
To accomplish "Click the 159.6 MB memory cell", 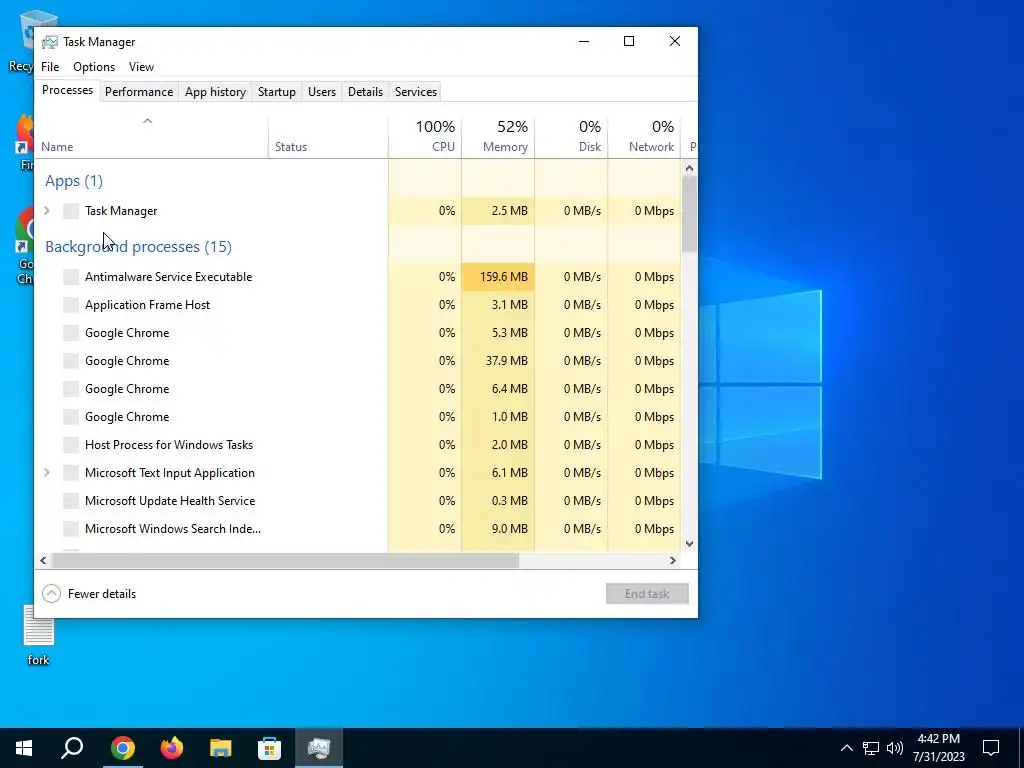I will [x=498, y=277].
